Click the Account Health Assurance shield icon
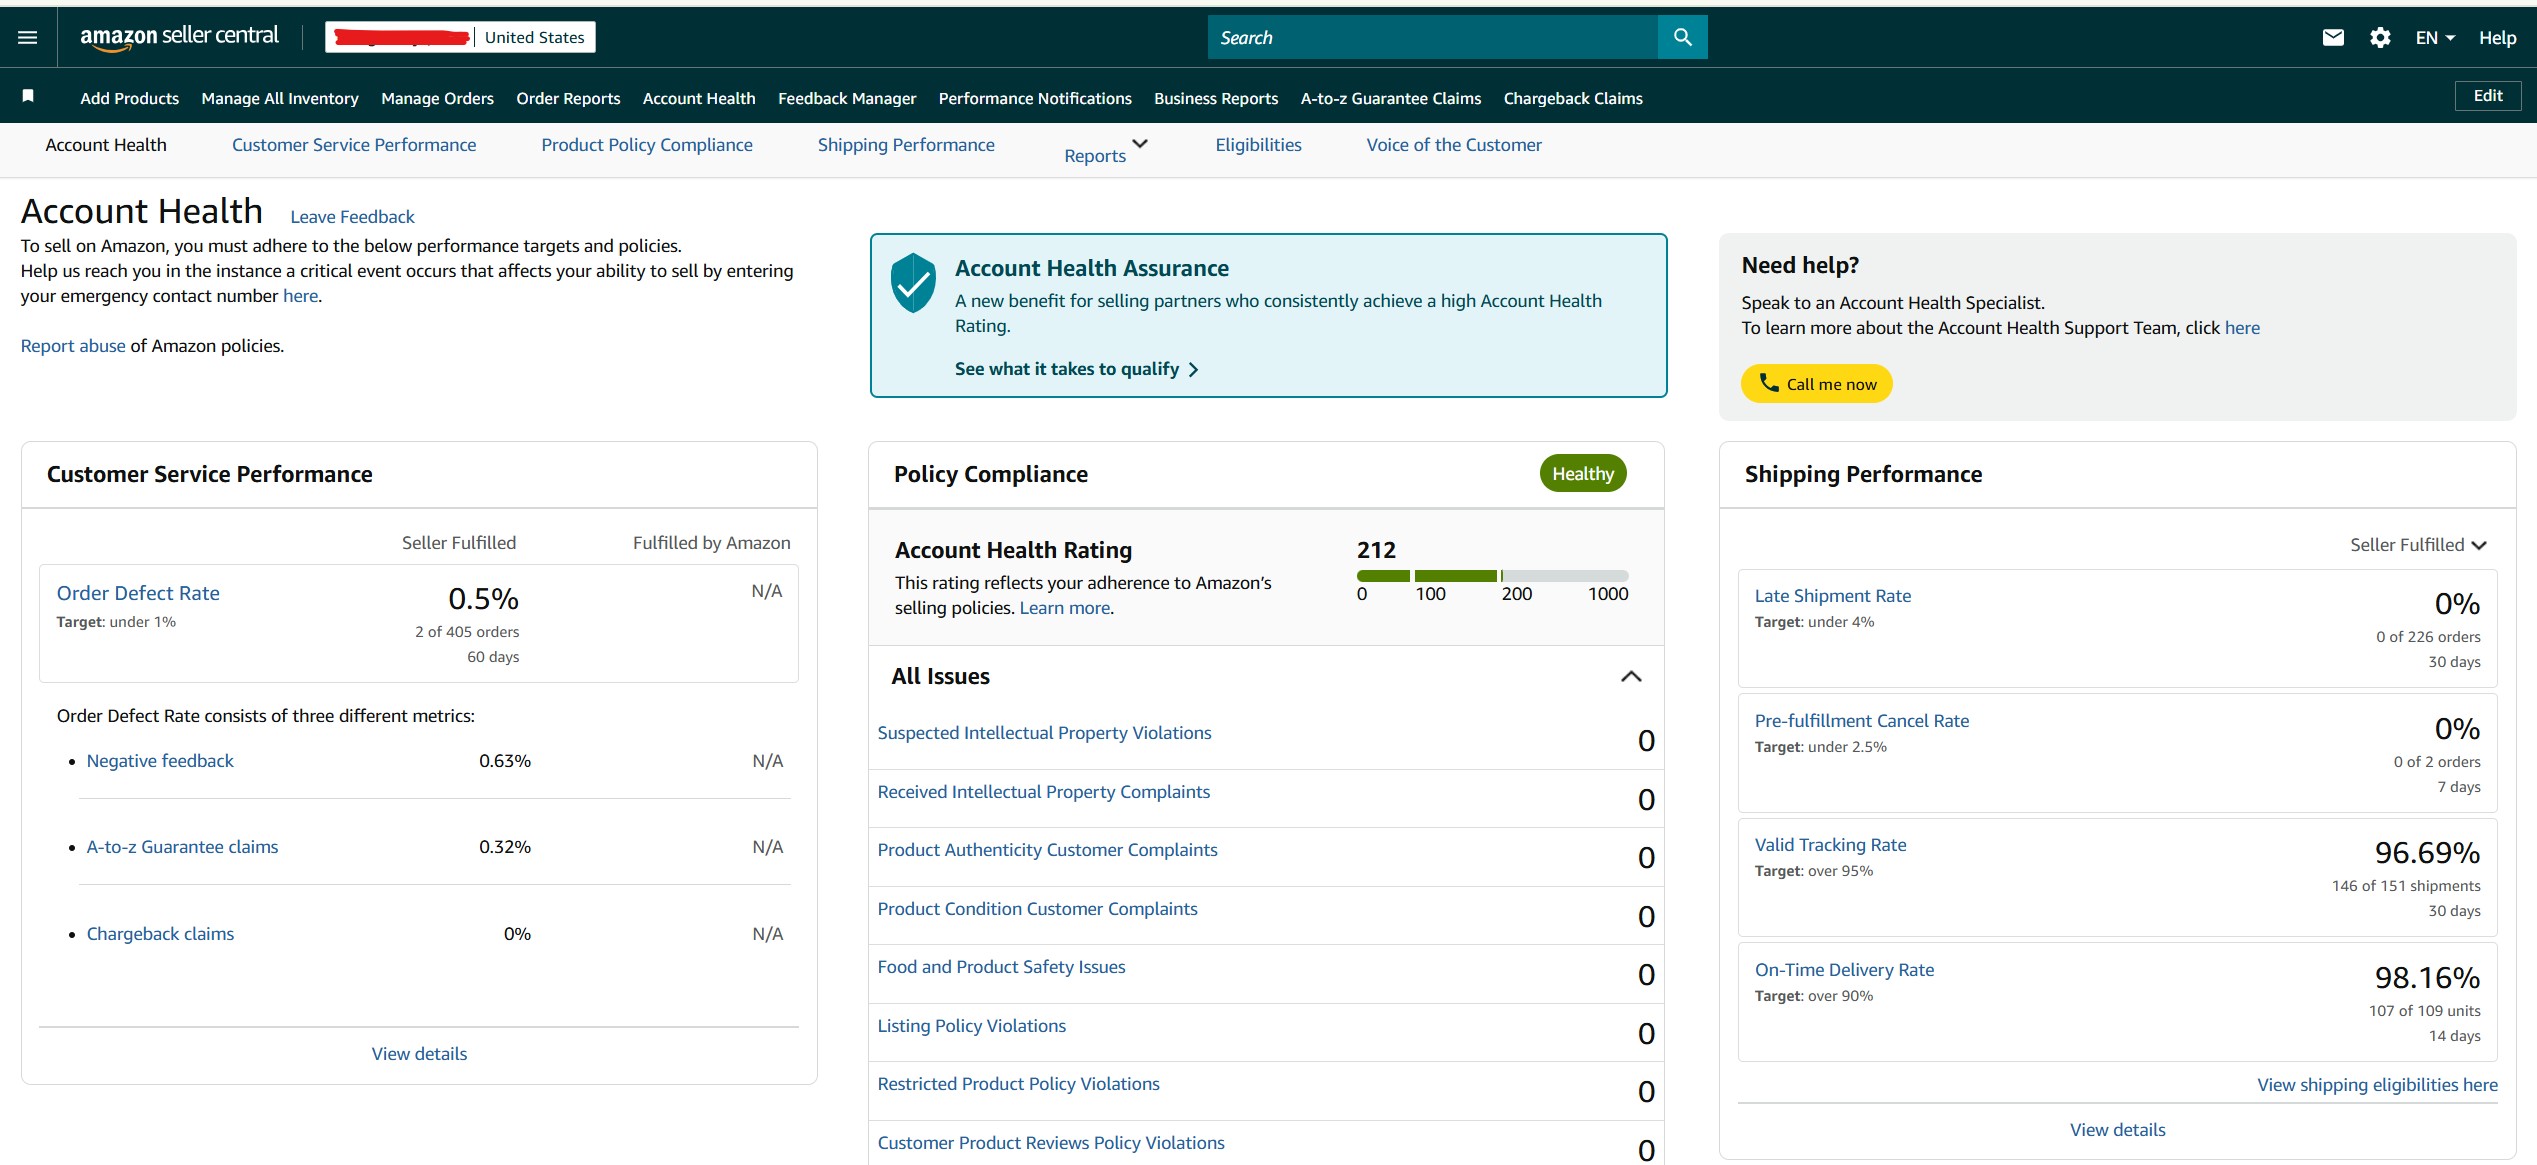The image size is (2537, 1165). point(913,283)
